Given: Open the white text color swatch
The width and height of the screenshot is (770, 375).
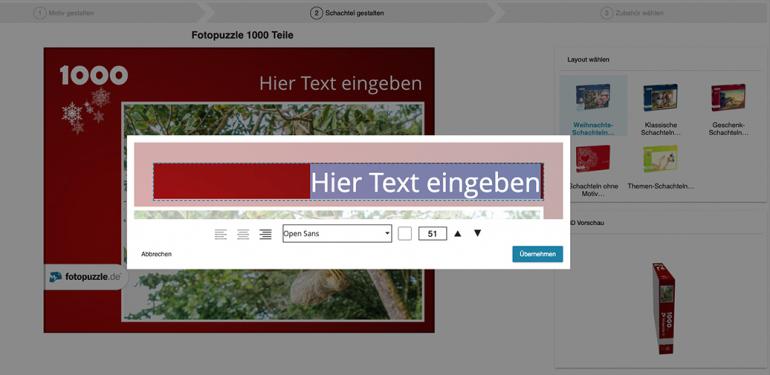Looking at the screenshot, I should (x=405, y=234).
